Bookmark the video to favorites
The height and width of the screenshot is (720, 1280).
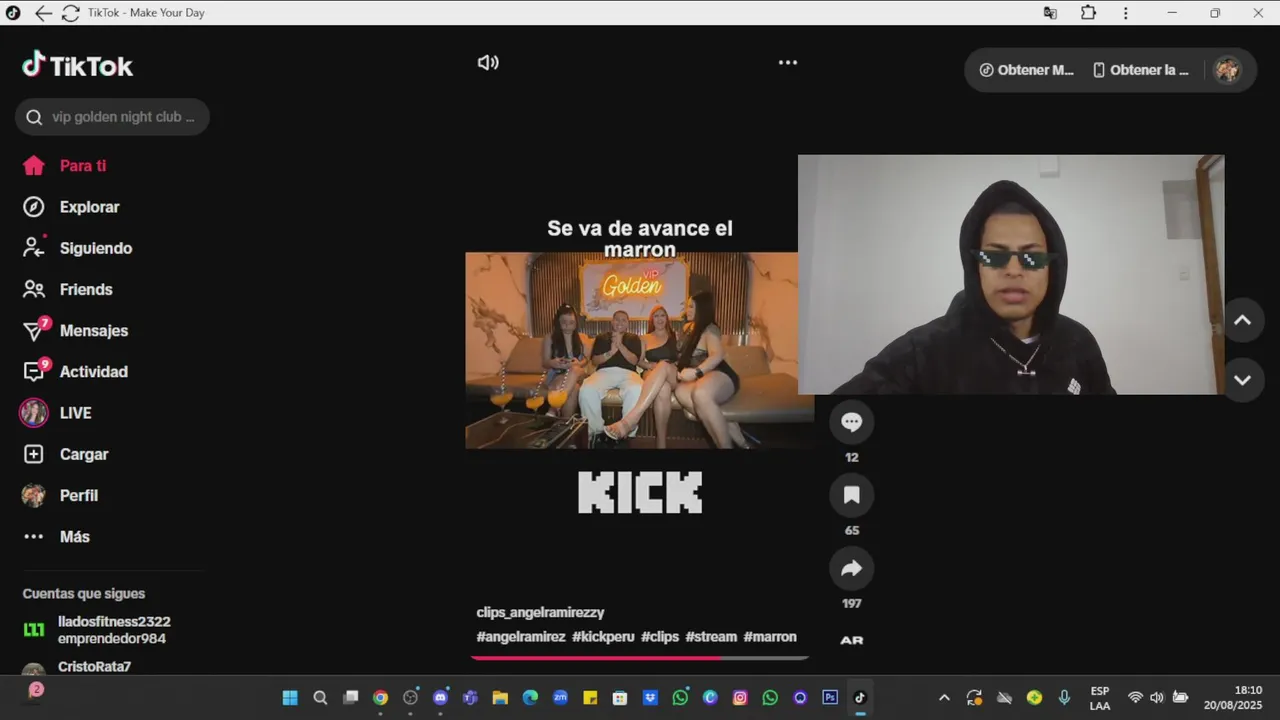click(851, 495)
